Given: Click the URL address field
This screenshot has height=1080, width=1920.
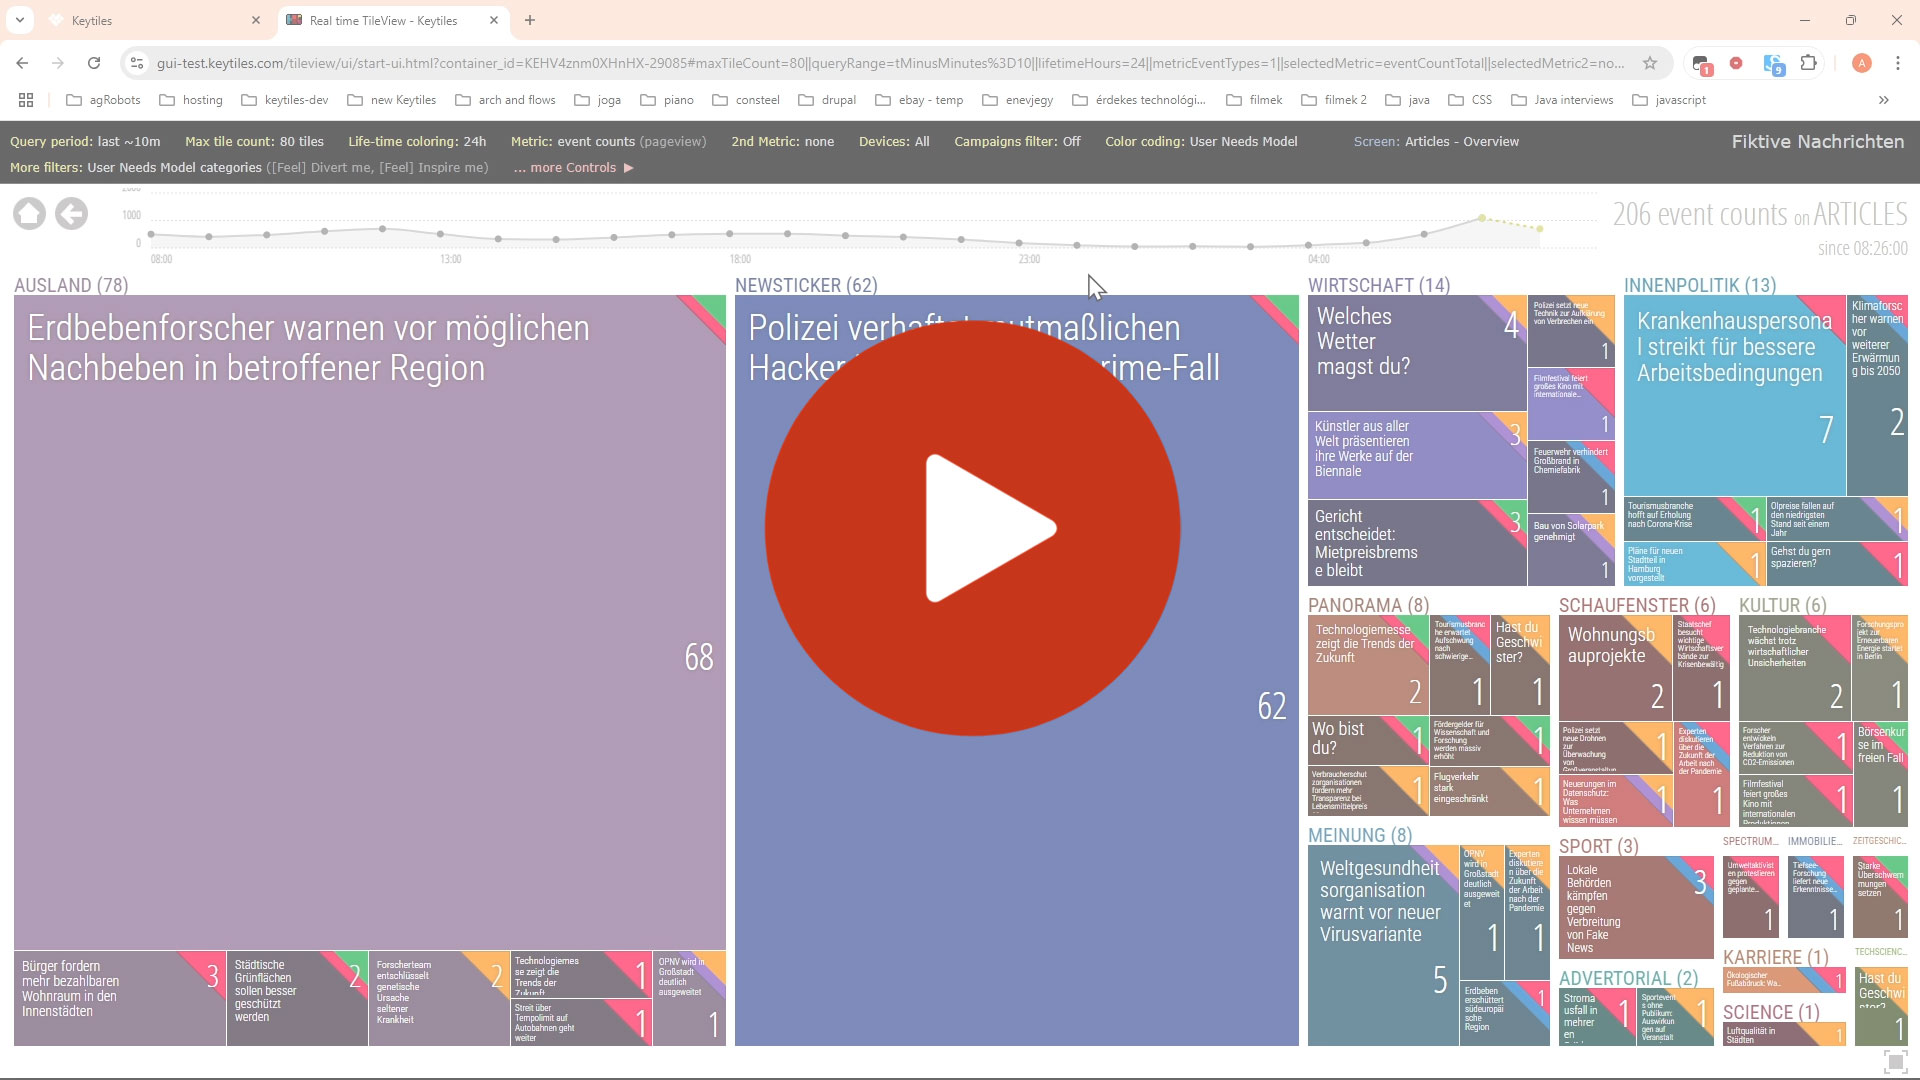Looking at the screenshot, I should tap(890, 63).
